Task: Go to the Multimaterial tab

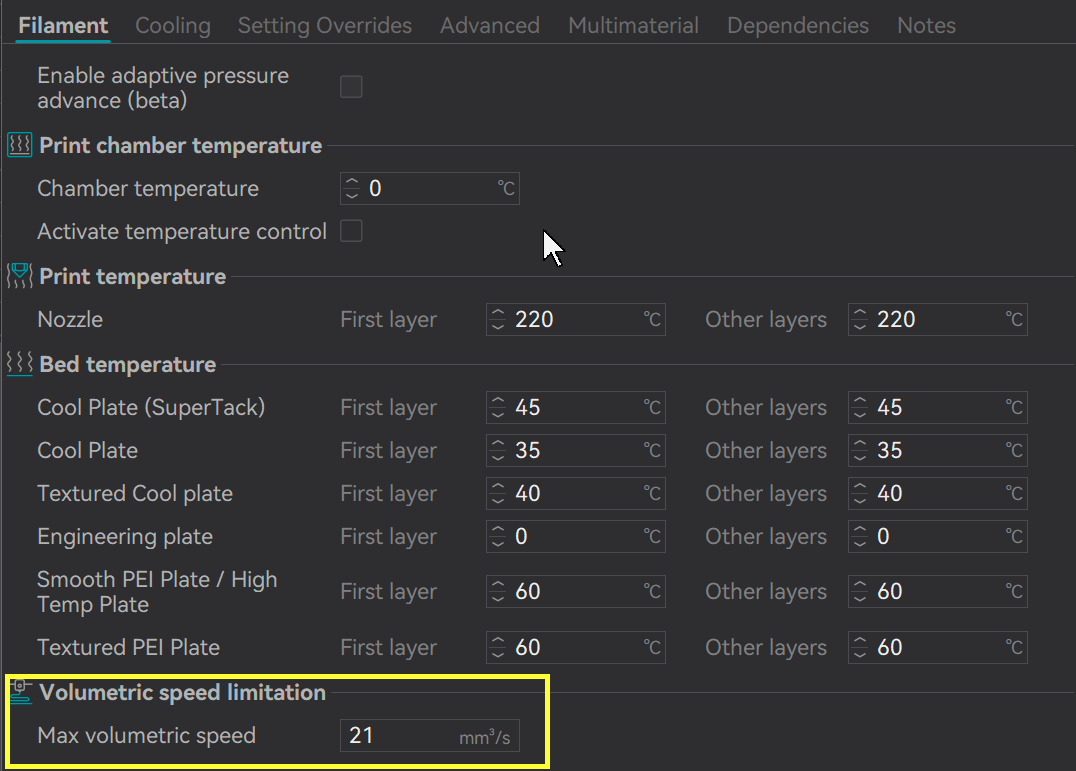Action: click(633, 26)
